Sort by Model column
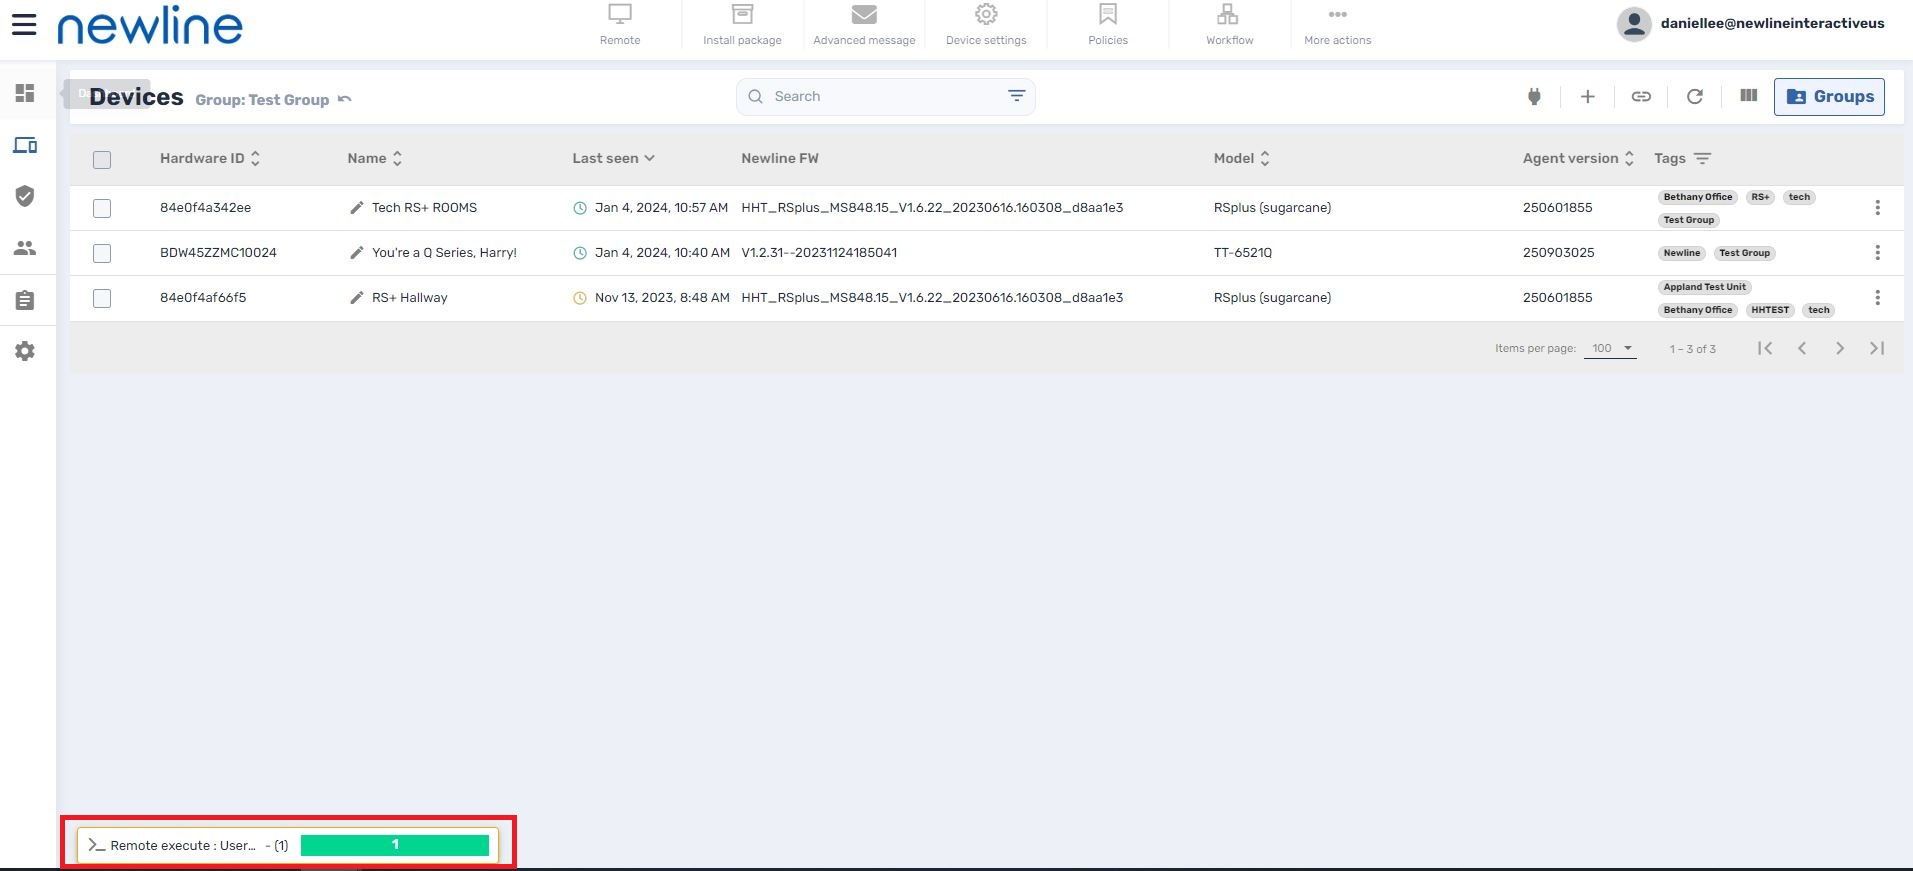Viewport: 1913px width, 871px height. point(1241,158)
